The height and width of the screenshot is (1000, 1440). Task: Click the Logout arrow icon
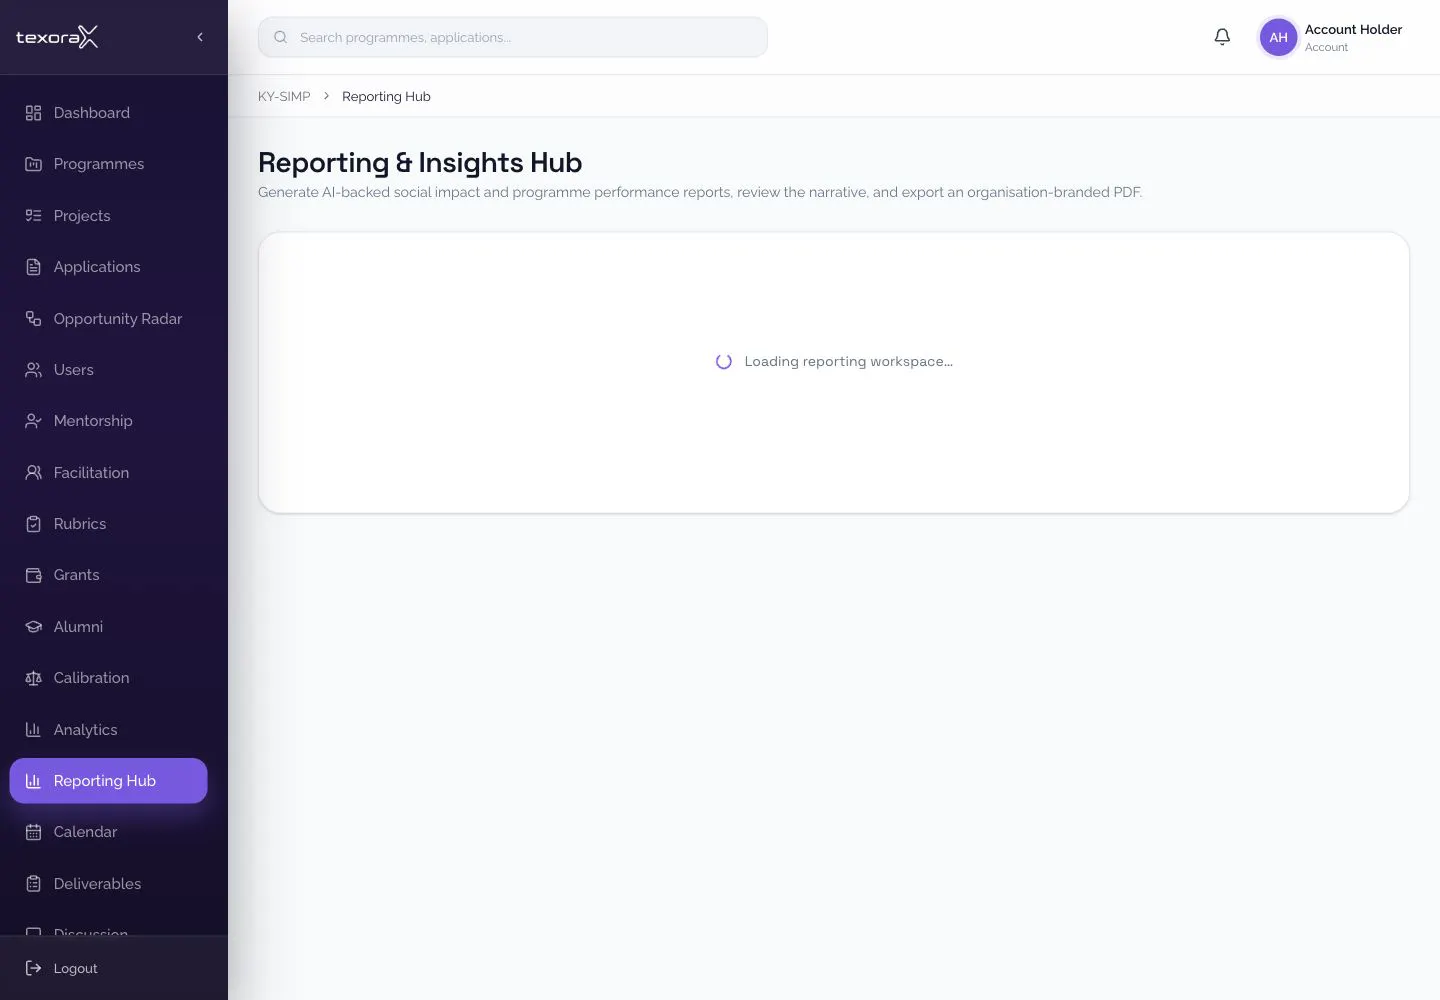[33, 968]
